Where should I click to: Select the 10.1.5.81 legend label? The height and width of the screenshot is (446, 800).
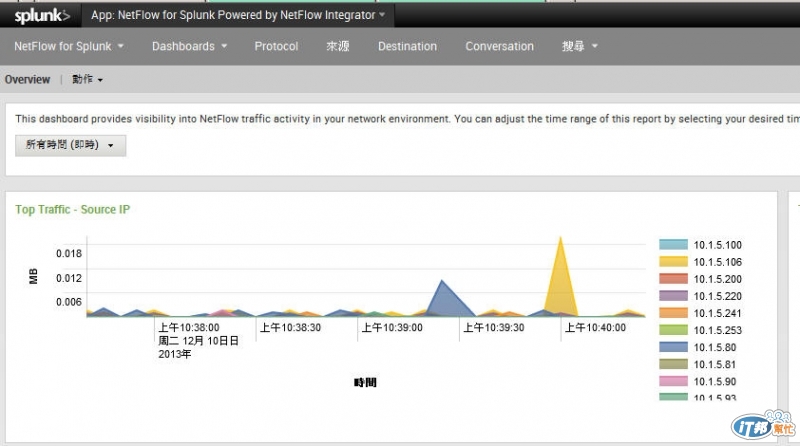coord(715,364)
